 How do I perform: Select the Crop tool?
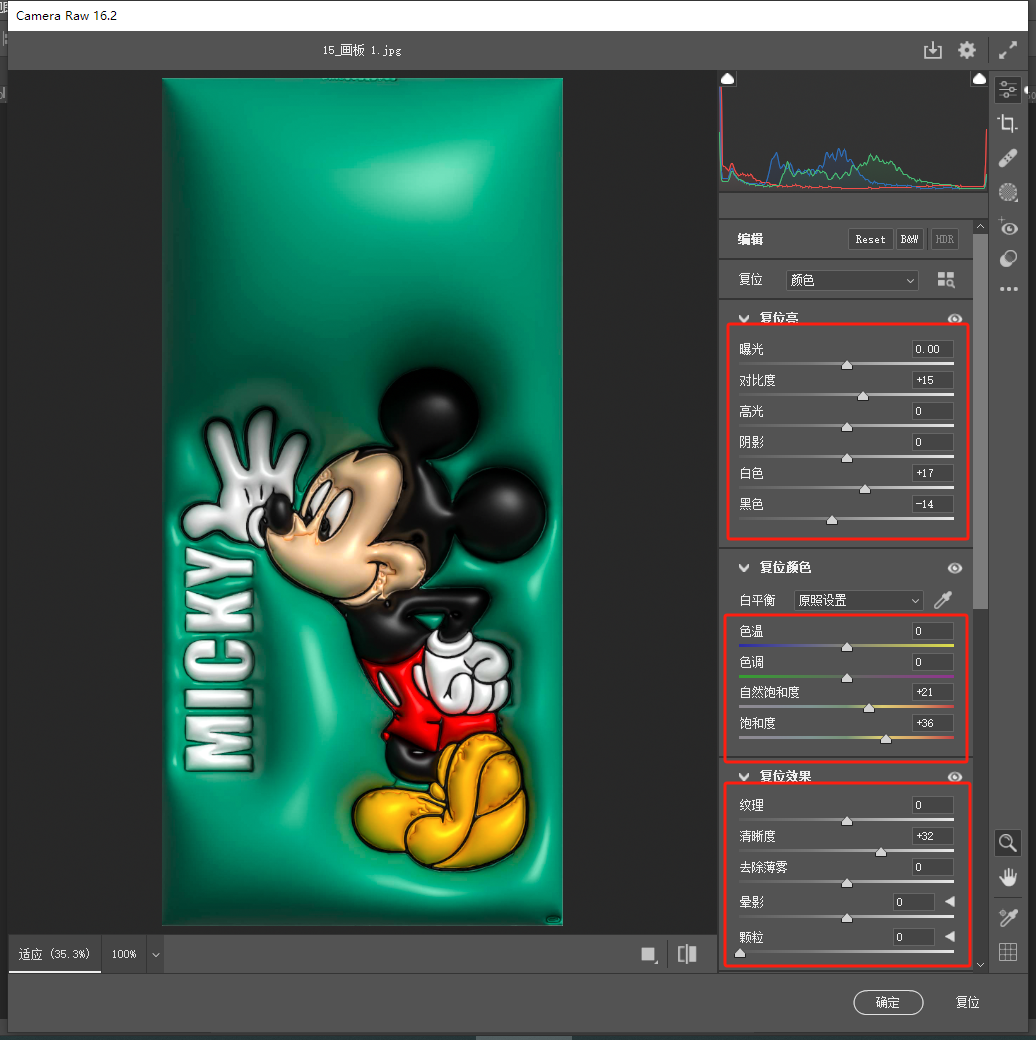tap(1008, 123)
